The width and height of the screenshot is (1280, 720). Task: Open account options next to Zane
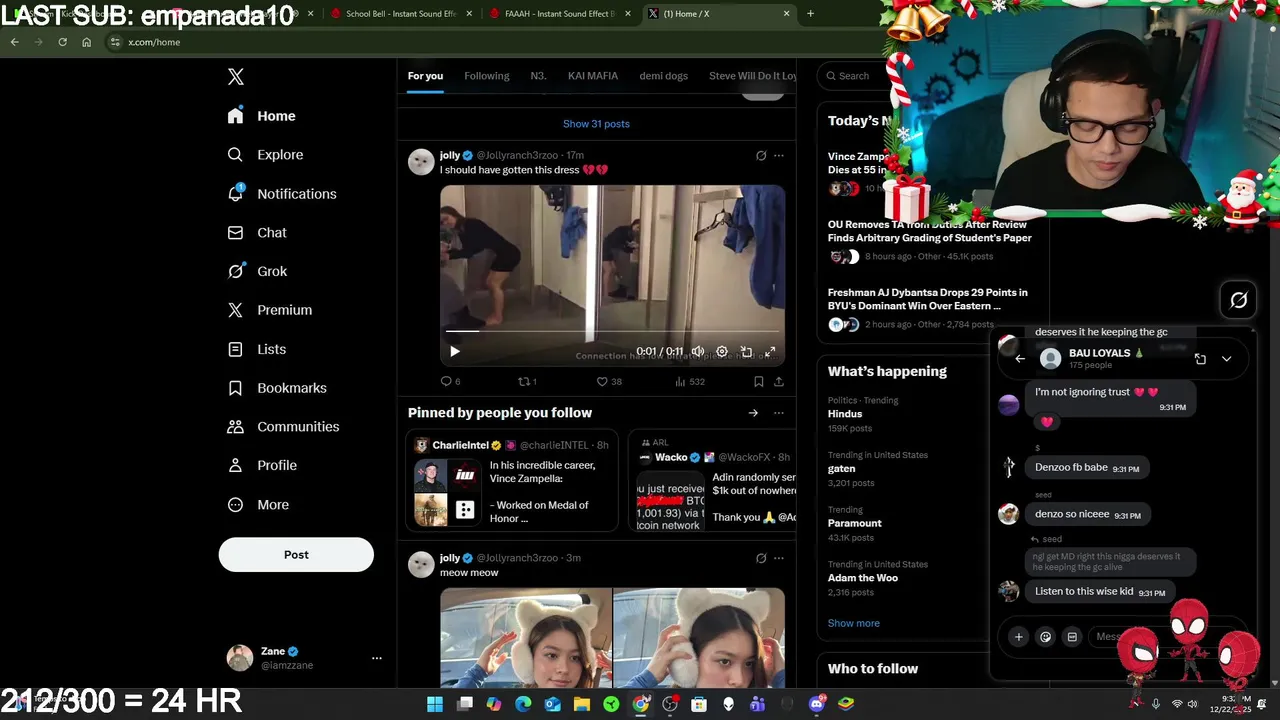click(x=377, y=658)
